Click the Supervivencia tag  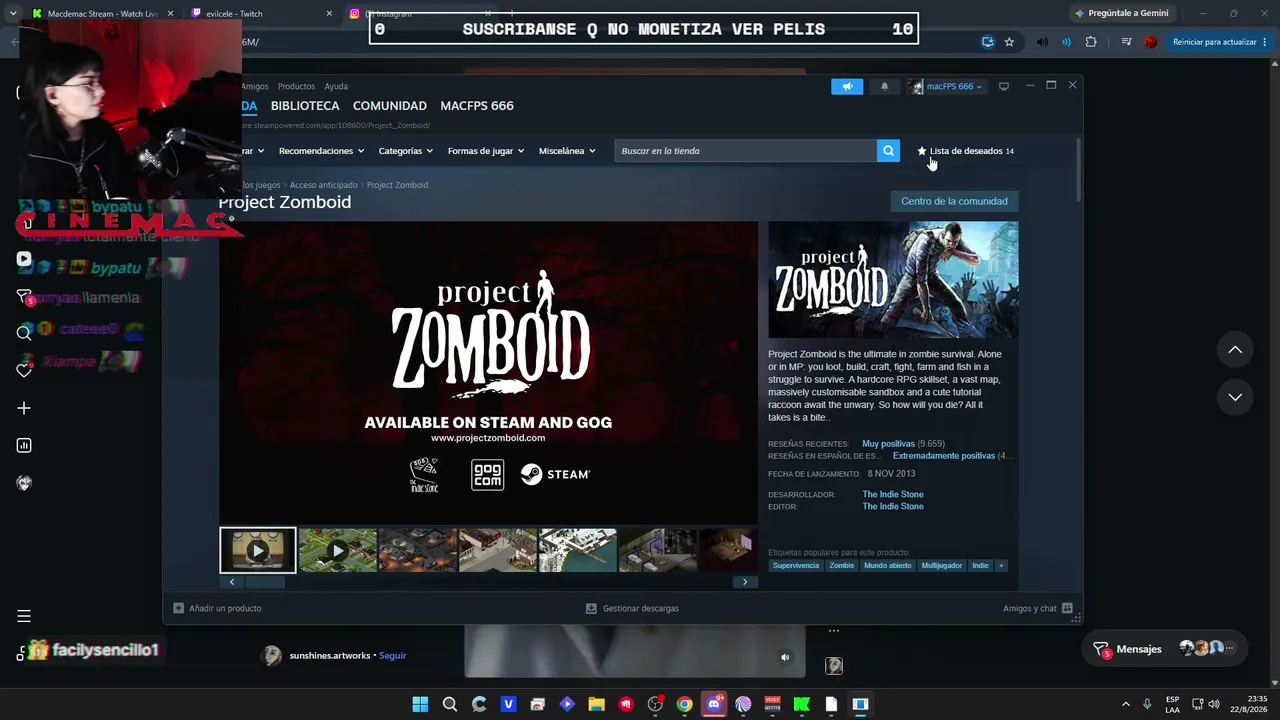tap(796, 566)
